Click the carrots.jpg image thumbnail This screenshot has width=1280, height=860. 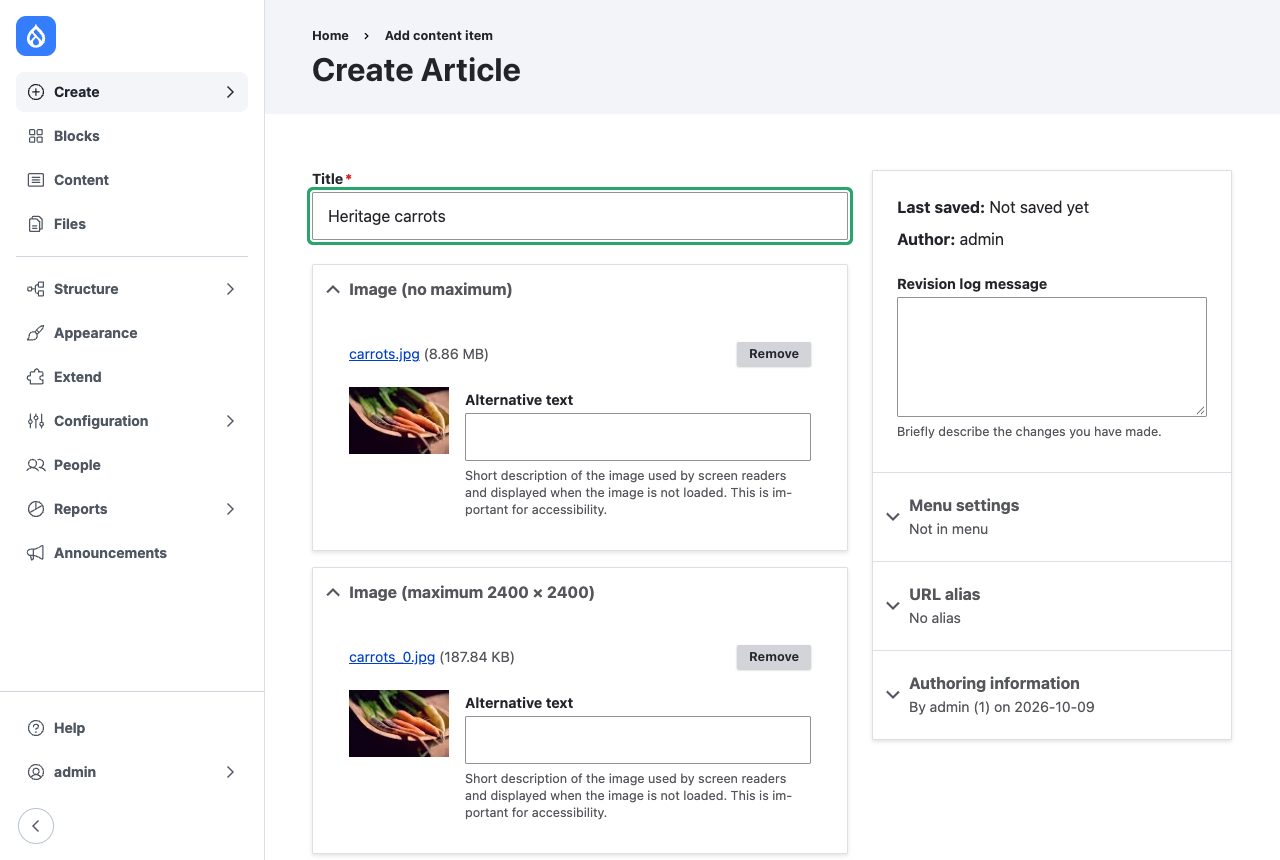(x=399, y=420)
